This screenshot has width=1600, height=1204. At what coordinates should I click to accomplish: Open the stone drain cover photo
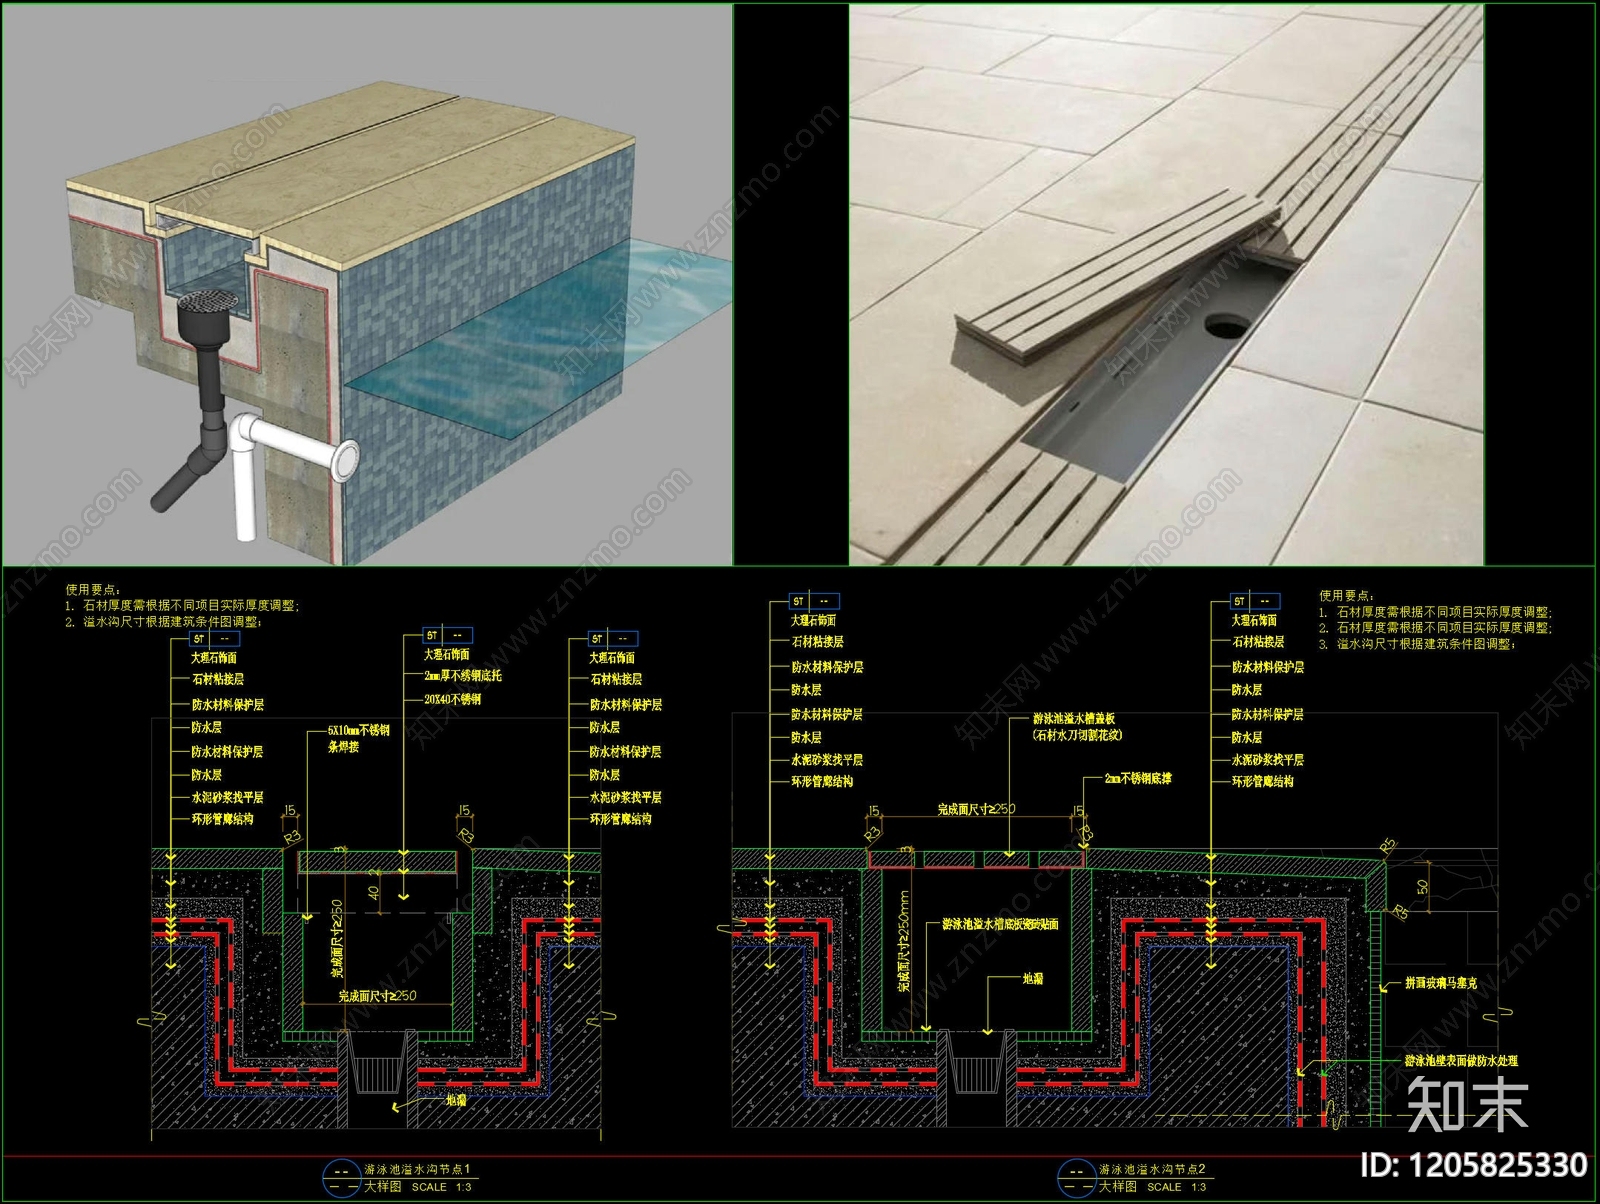coord(1166,284)
